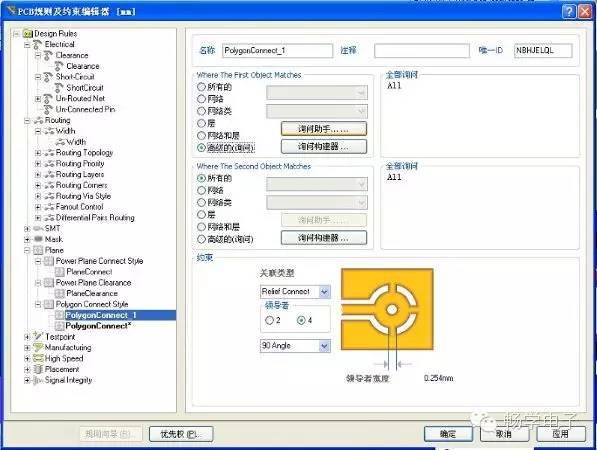597x450 pixels.
Task: Click the Mask category icon
Action: [38, 239]
